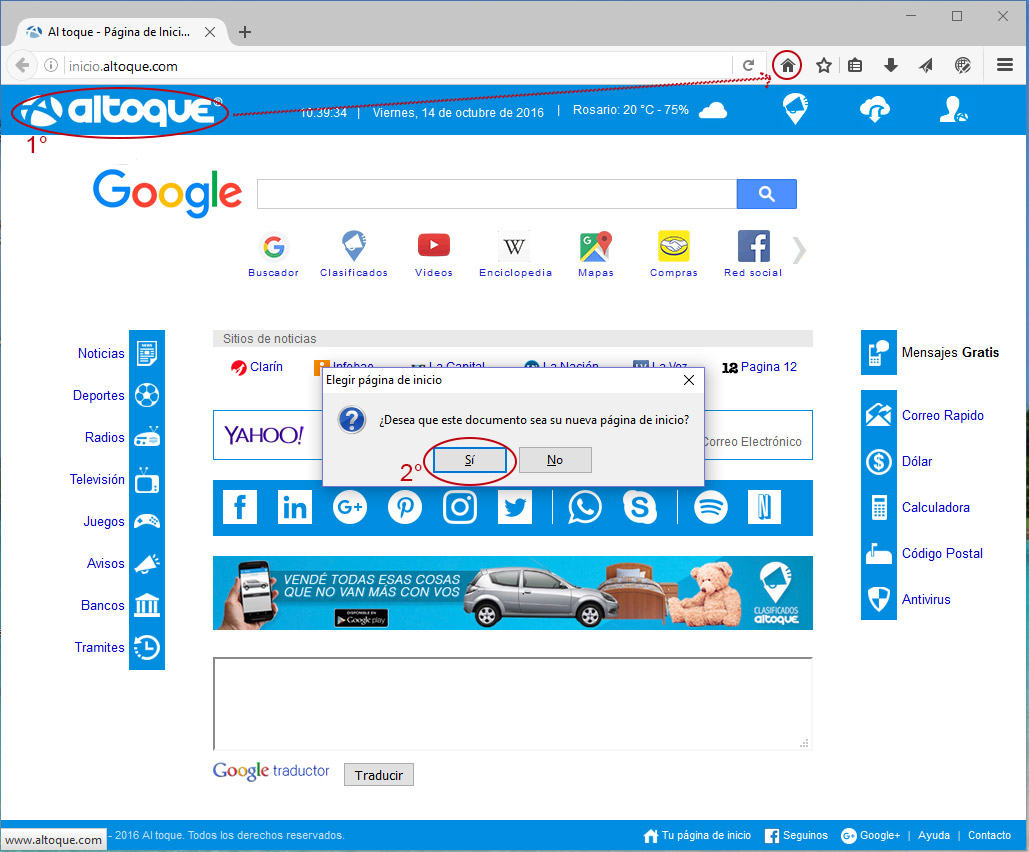Image resolution: width=1029 pixels, height=852 pixels.
Task: Click the Spotify icon in social bar
Action: pyautogui.click(x=711, y=507)
